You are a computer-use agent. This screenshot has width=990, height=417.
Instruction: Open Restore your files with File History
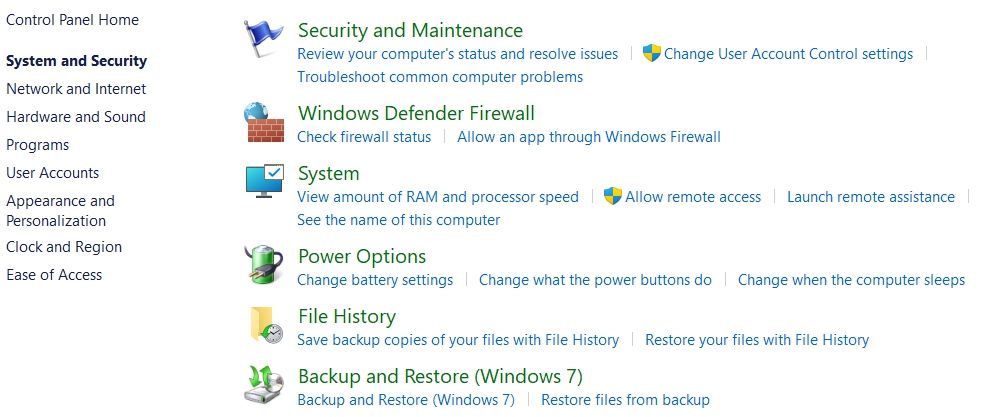point(757,340)
